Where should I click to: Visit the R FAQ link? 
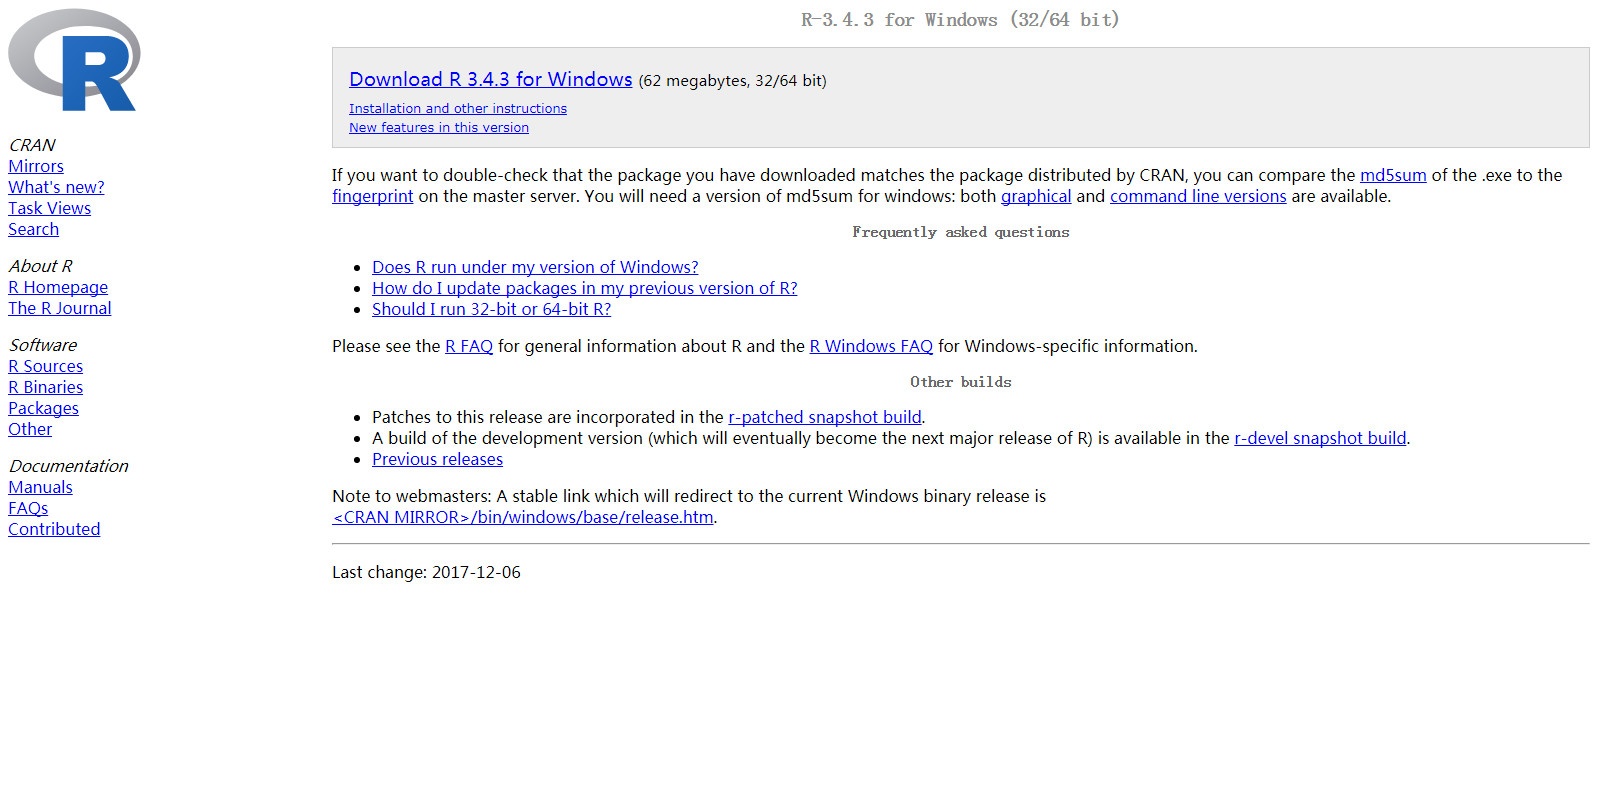click(469, 346)
